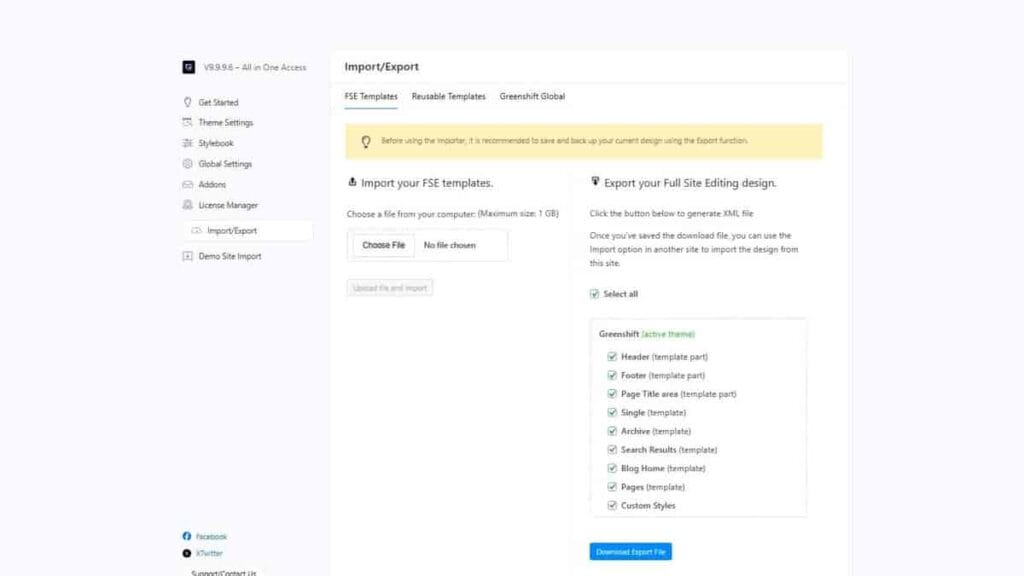Uncheck the Select all checkbox
Image resolution: width=1024 pixels, height=576 pixels.
pos(593,293)
